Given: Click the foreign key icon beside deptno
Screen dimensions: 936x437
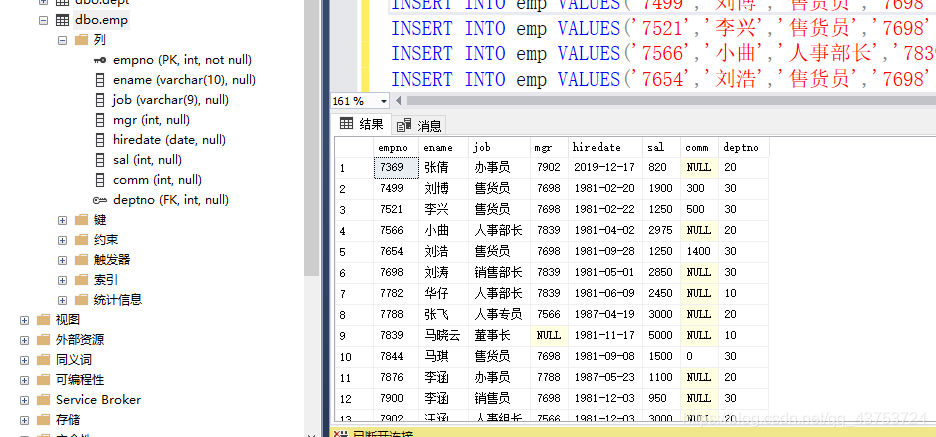Looking at the screenshot, I should coord(100,200).
